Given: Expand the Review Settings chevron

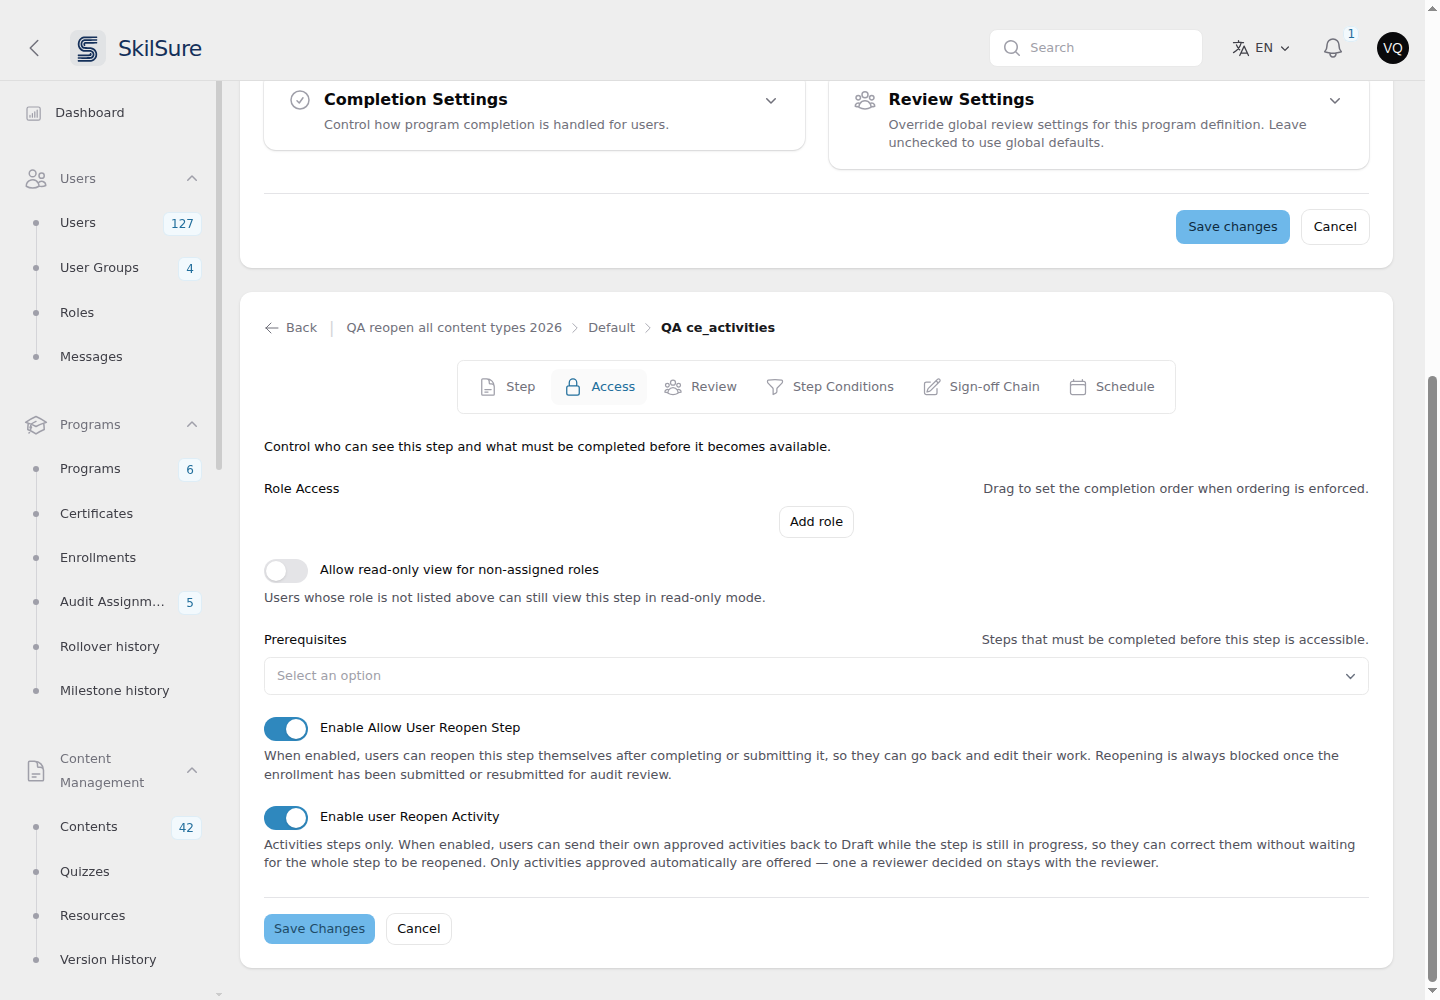Looking at the screenshot, I should (1335, 101).
